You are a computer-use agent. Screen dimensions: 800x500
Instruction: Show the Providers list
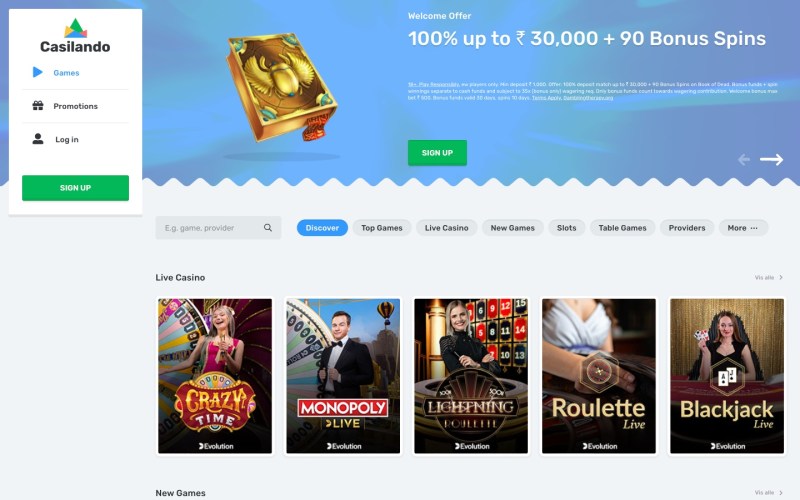tap(687, 228)
